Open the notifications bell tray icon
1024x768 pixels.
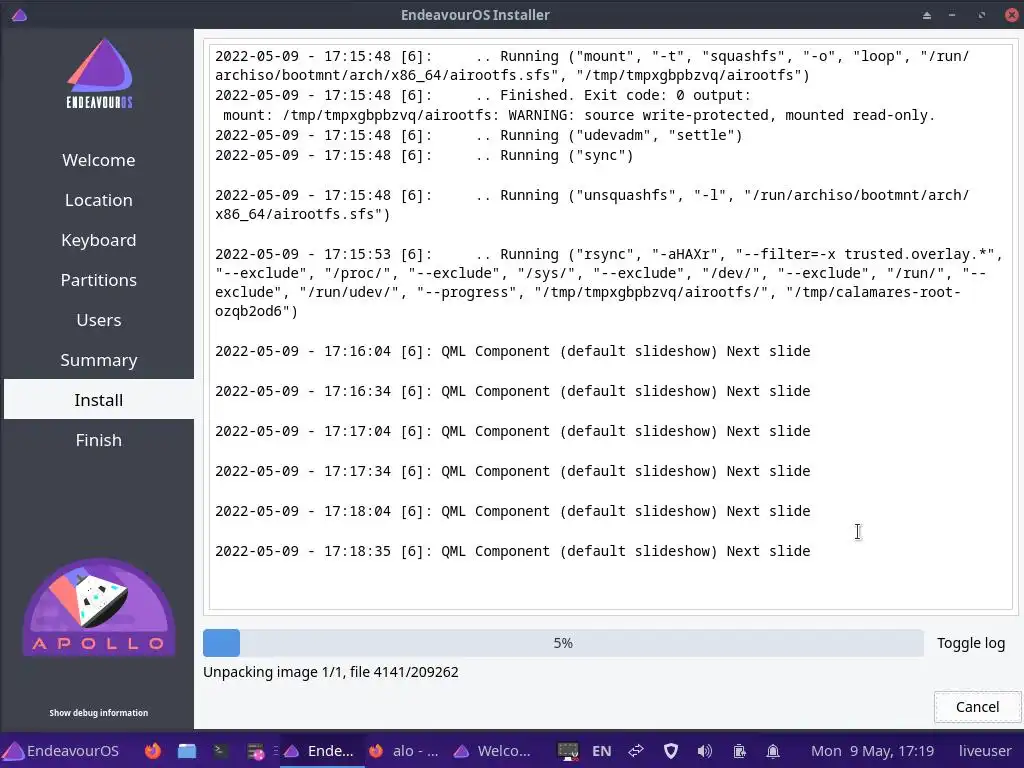coord(773,751)
